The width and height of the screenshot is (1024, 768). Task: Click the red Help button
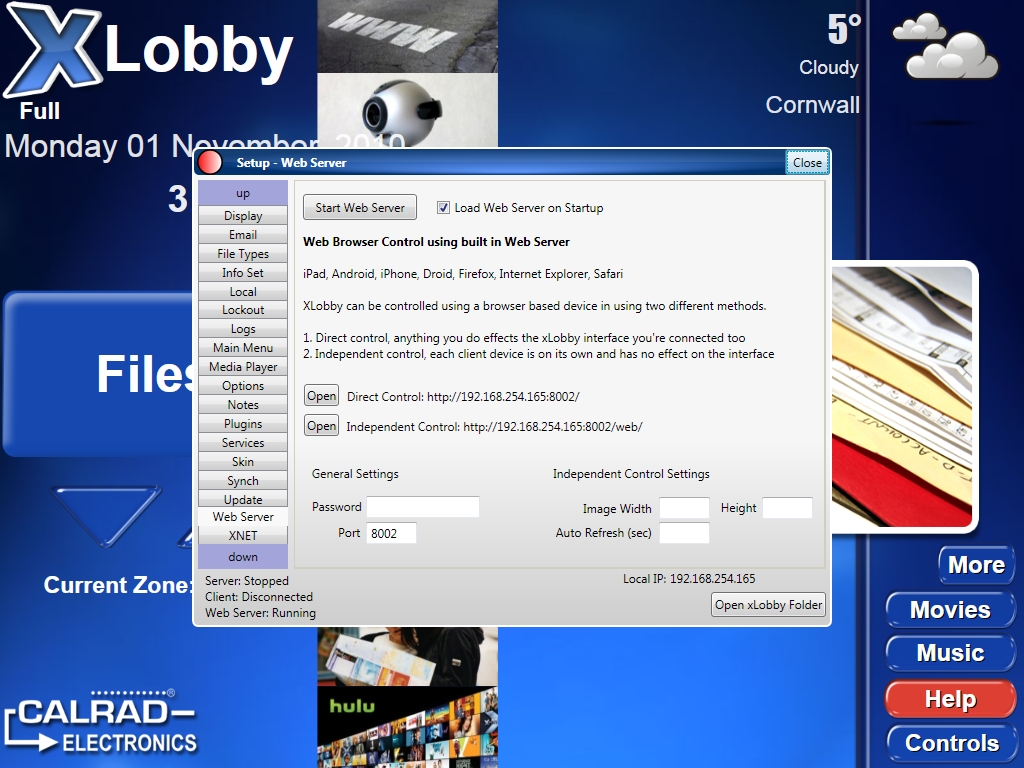tap(950, 699)
